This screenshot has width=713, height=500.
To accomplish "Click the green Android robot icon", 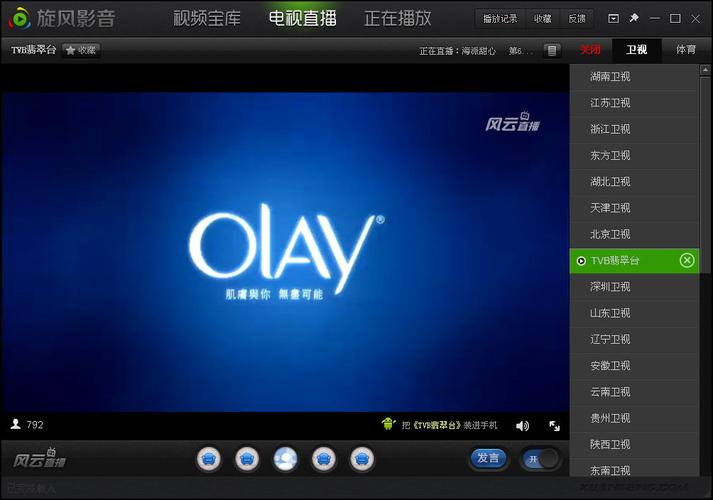I will coord(388,424).
